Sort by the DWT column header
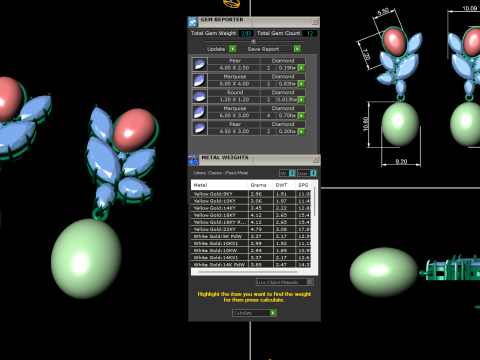 click(x=284, y=185)
